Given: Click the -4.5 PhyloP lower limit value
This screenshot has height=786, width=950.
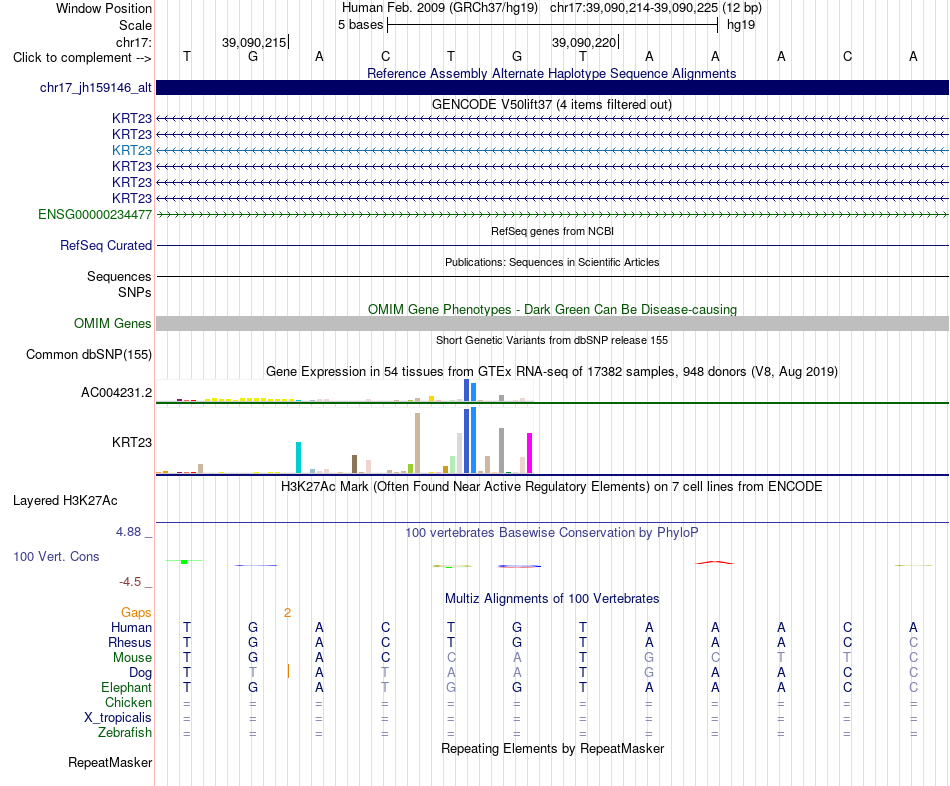Looking at the screenshot, I should (x=130, y=582).
